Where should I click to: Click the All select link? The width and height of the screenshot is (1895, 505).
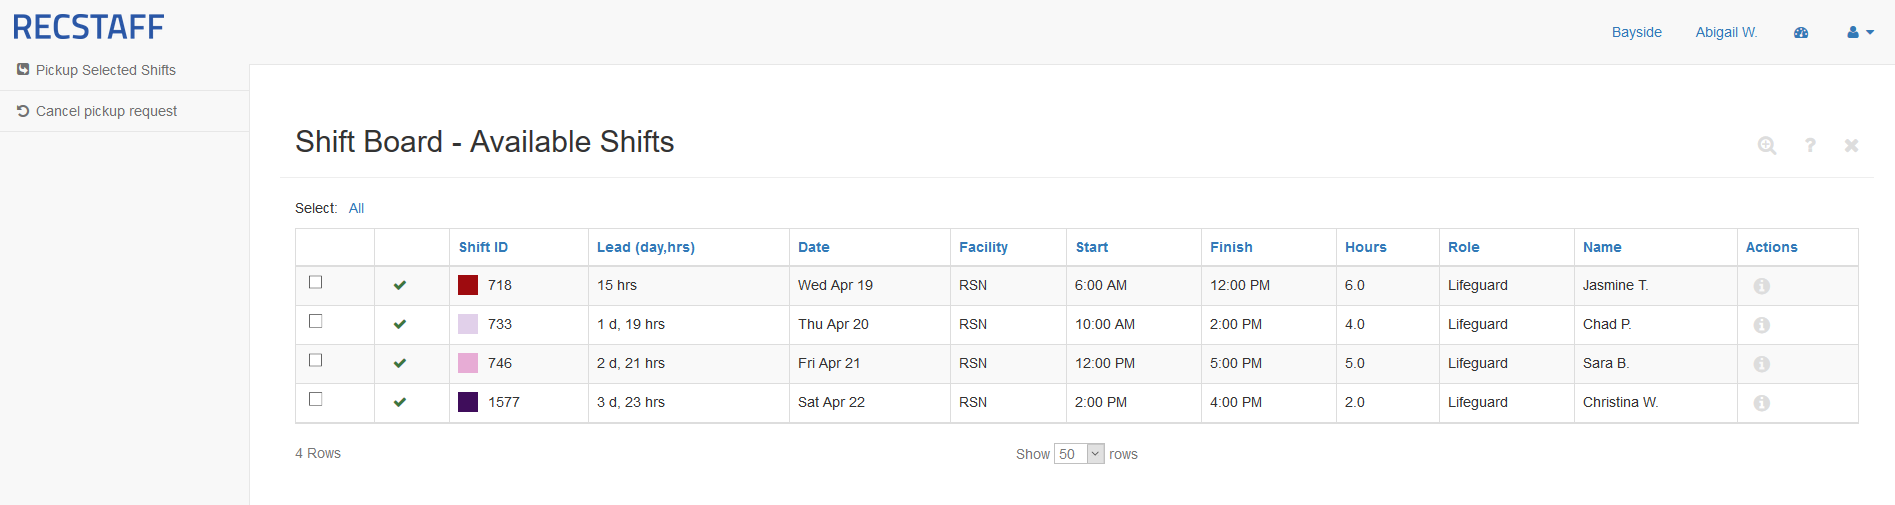356,208
